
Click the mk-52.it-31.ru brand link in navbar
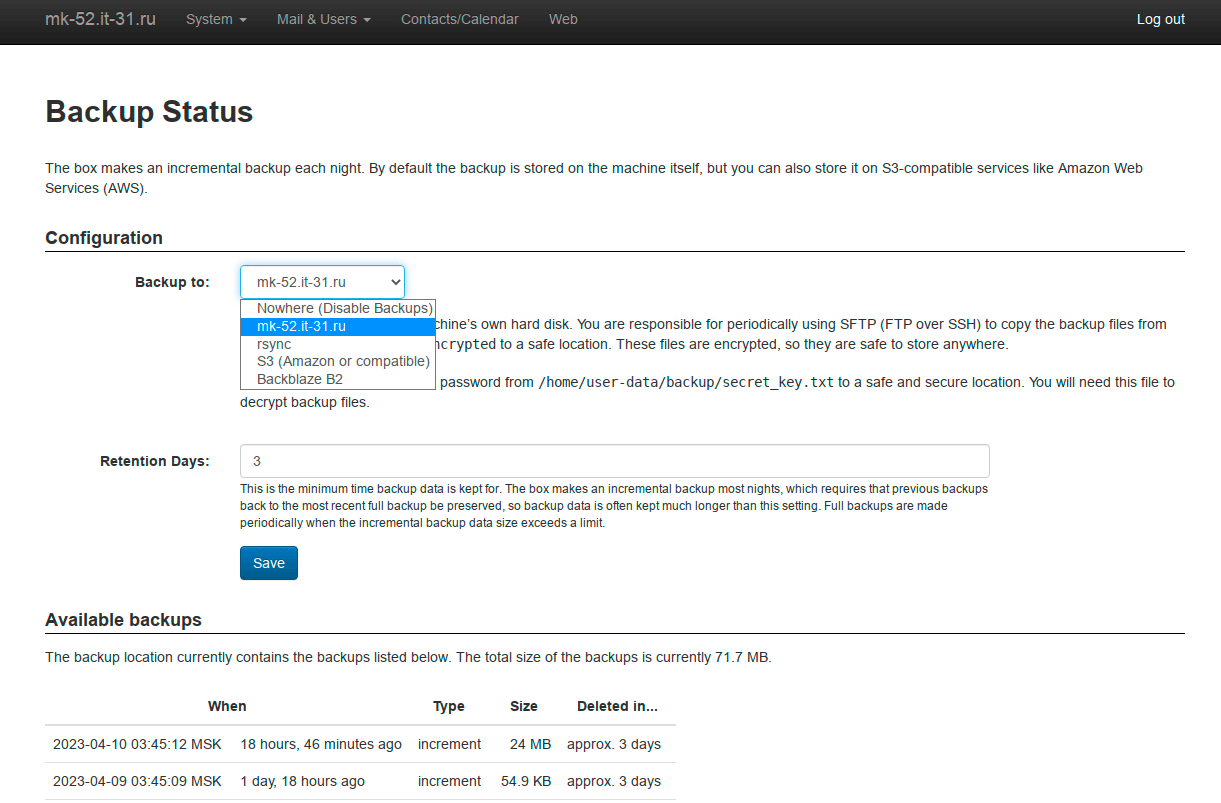pos(100,19)
